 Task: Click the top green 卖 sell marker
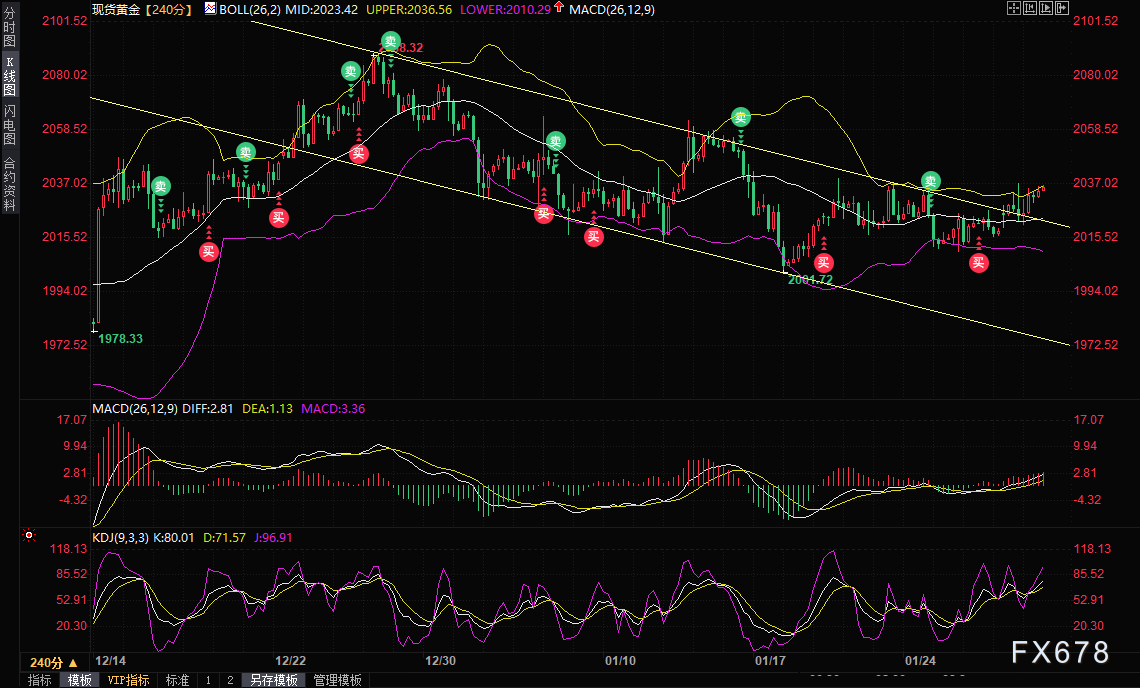[391, 41]
